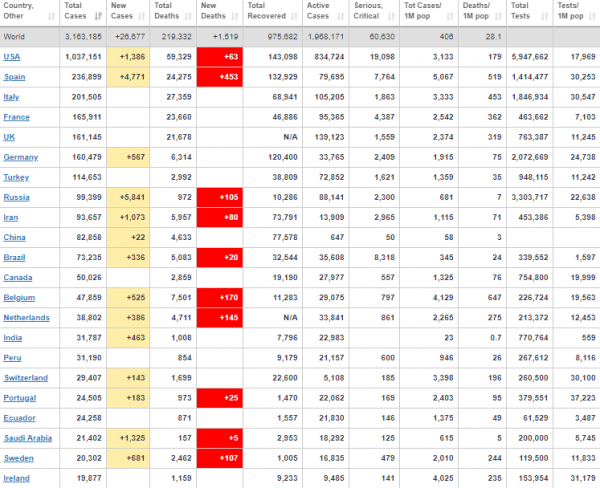The height and width of the screenshot is (488, 600).
Task: Click Deaths/1M pop sort icon
Action: pyautogui.click(x=498, y=16)
